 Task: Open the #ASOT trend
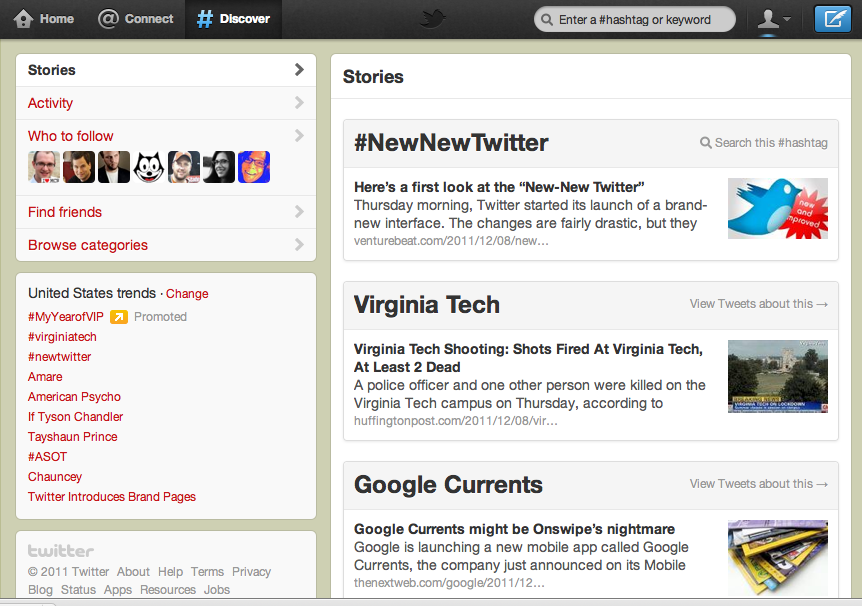pos(47,456)
